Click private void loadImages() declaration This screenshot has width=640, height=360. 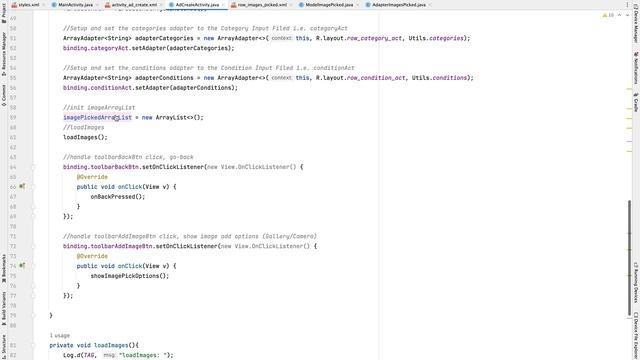click(94, 345)
